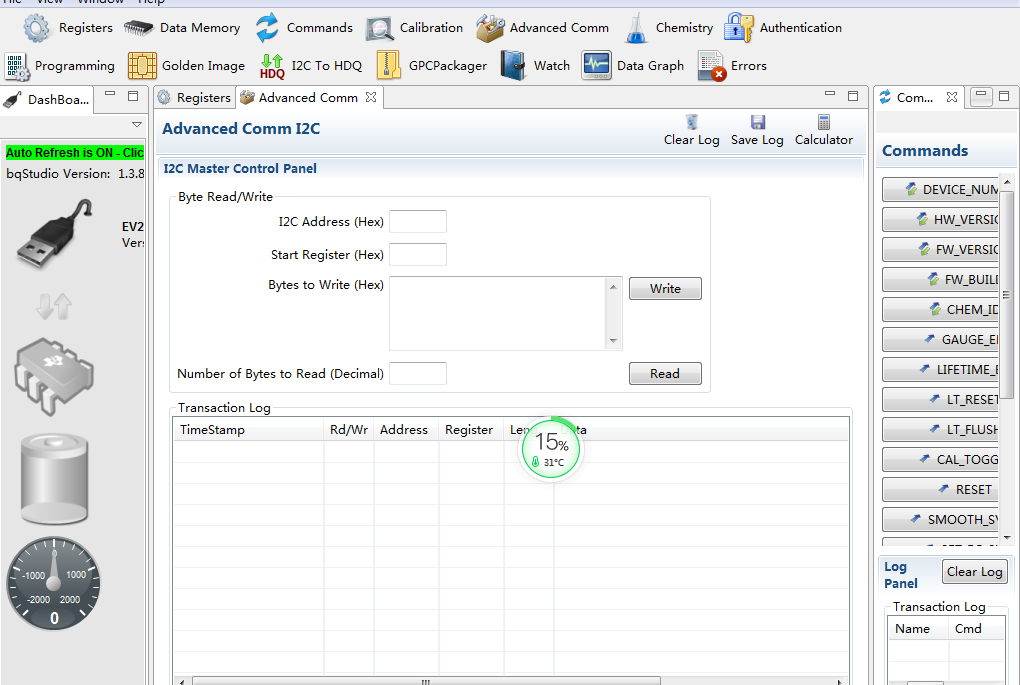Click the Save Log floppy icon
Image resolution: width=1020 pixels, height=685 pixels.
coord(757,122)
